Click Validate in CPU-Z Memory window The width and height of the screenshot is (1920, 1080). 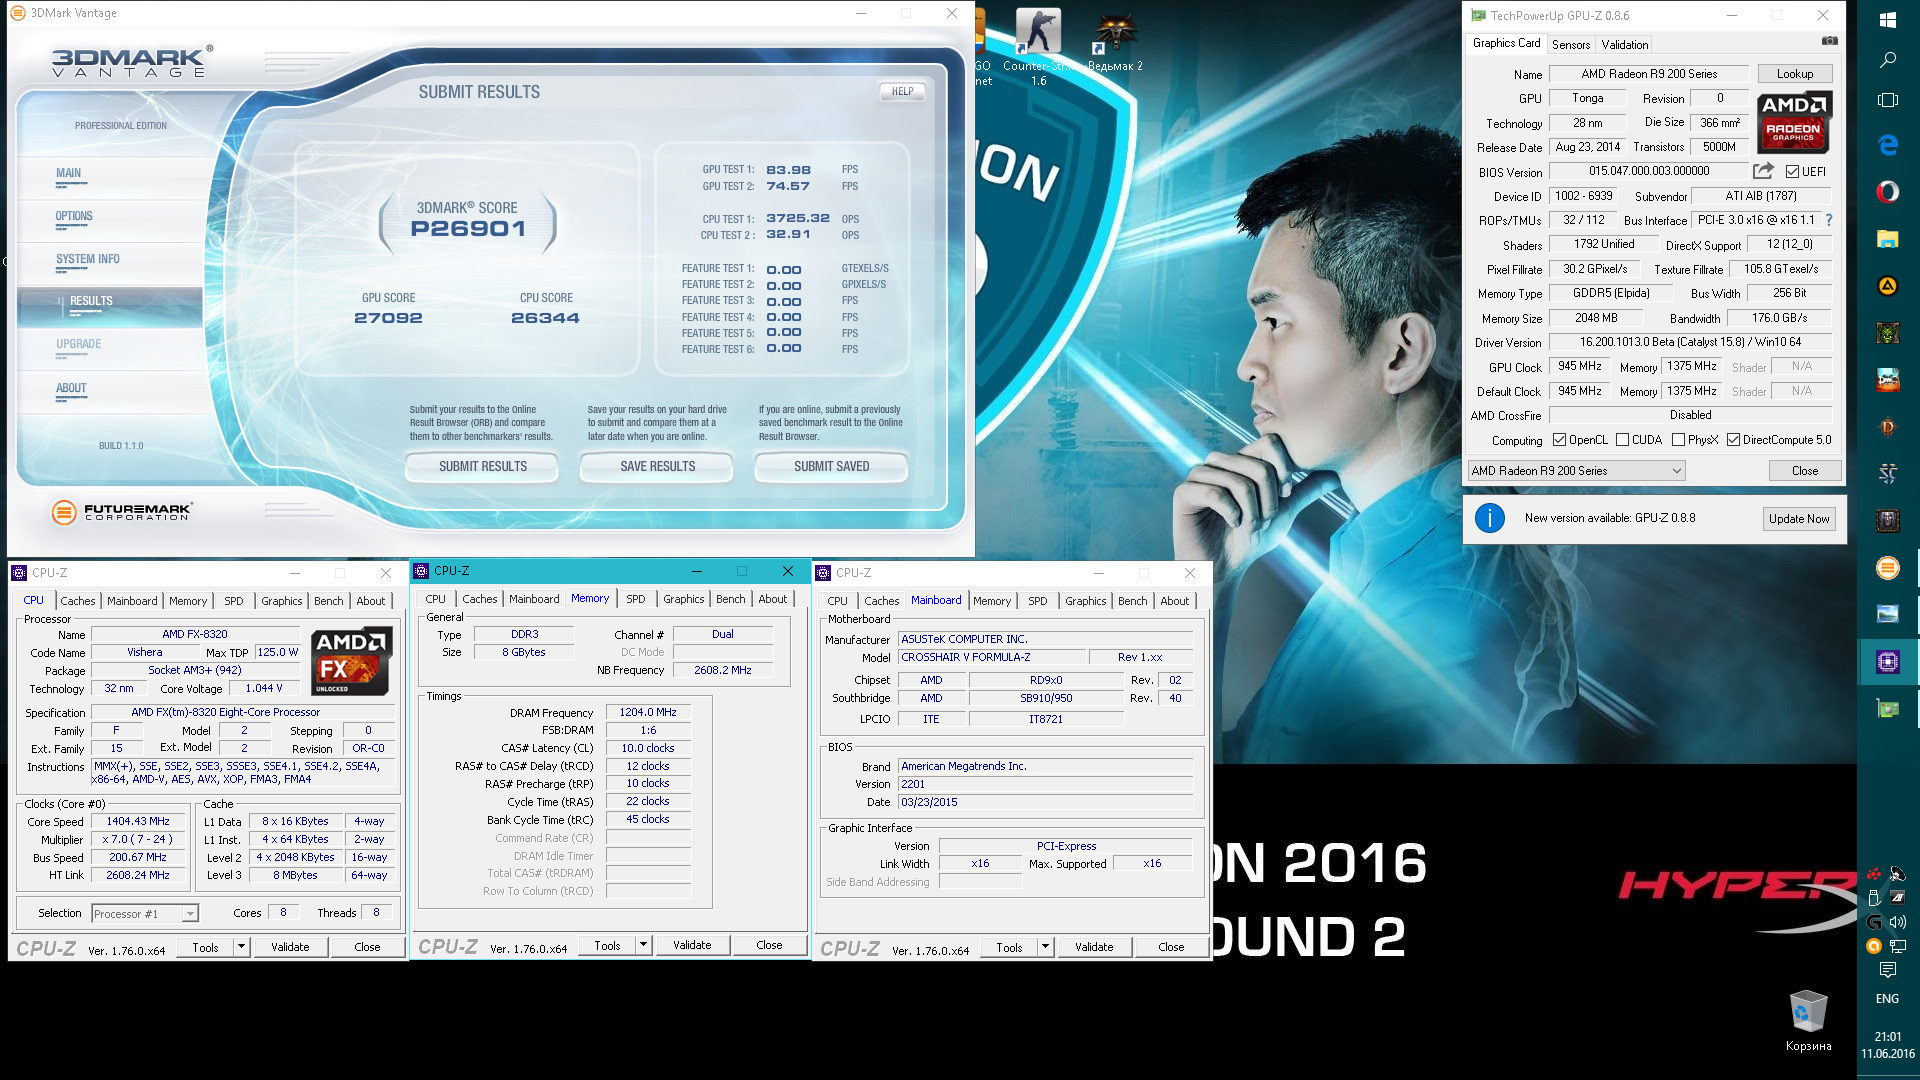tap(692, 945)
